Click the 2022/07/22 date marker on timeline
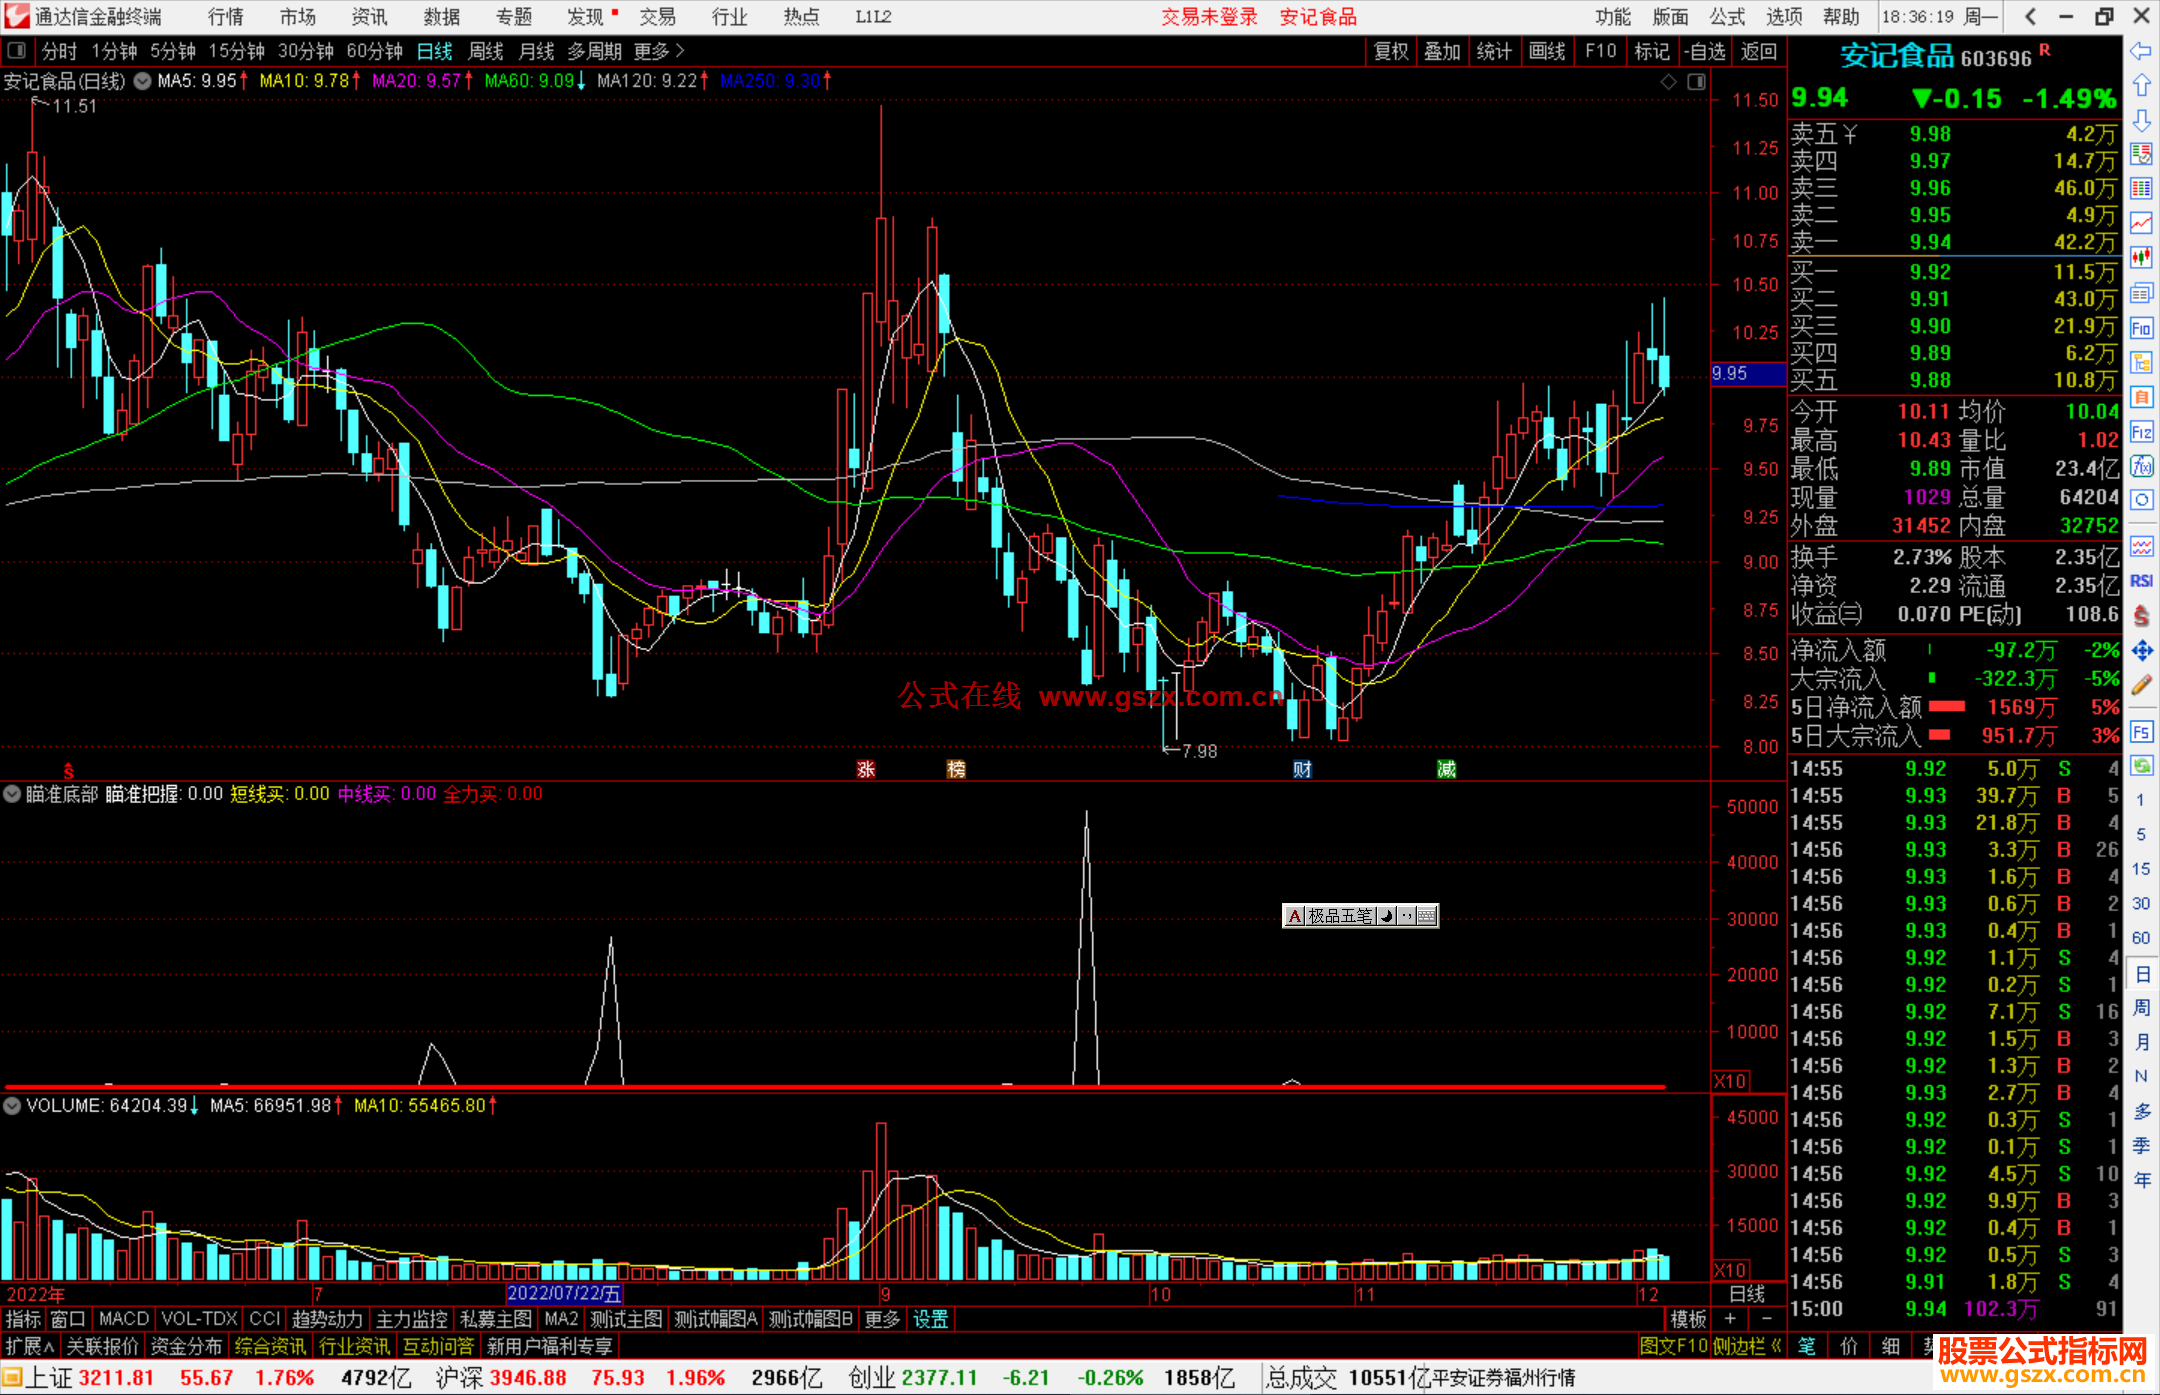2160x1395 pixels. click(564, 1294)
